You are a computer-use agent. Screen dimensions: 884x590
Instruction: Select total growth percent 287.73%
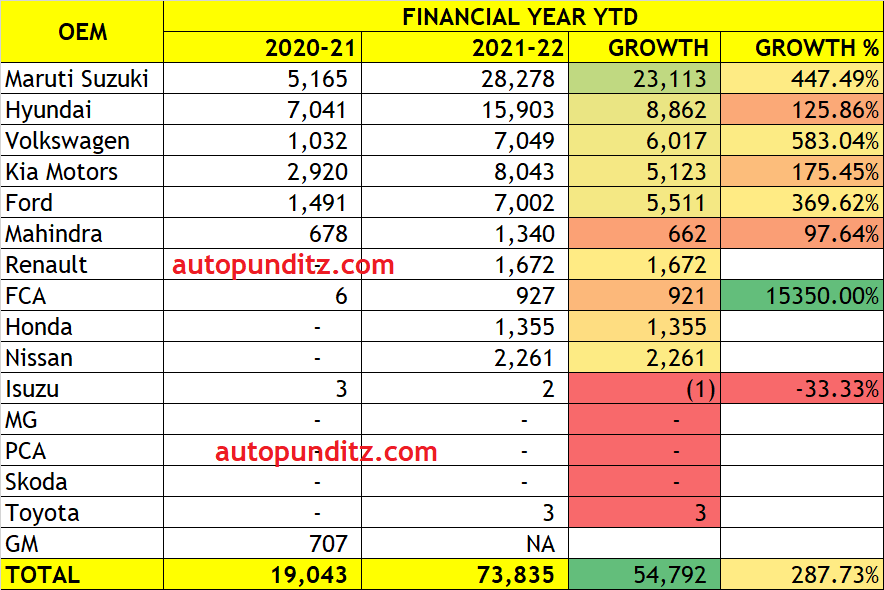pyautogui.click(x=802, y=574)
